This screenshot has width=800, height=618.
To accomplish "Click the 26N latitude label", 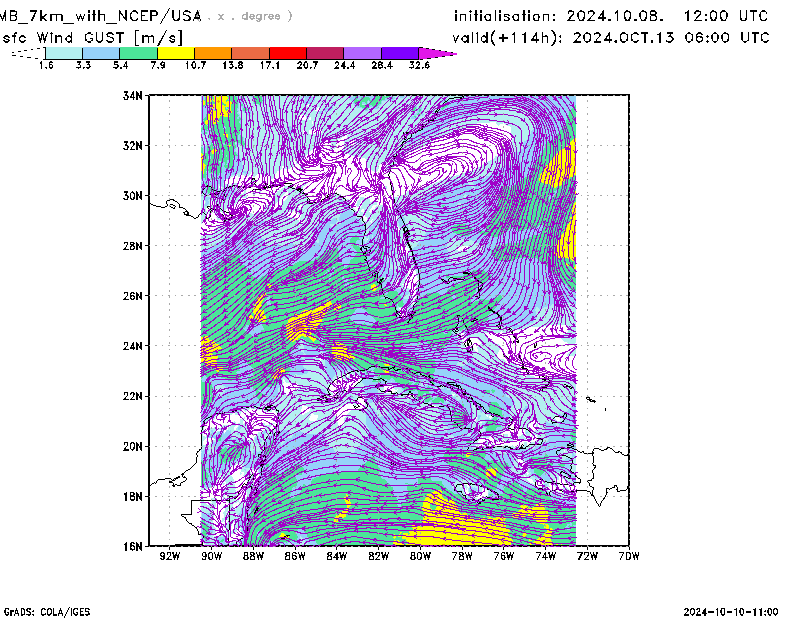I will coord(133,296).
